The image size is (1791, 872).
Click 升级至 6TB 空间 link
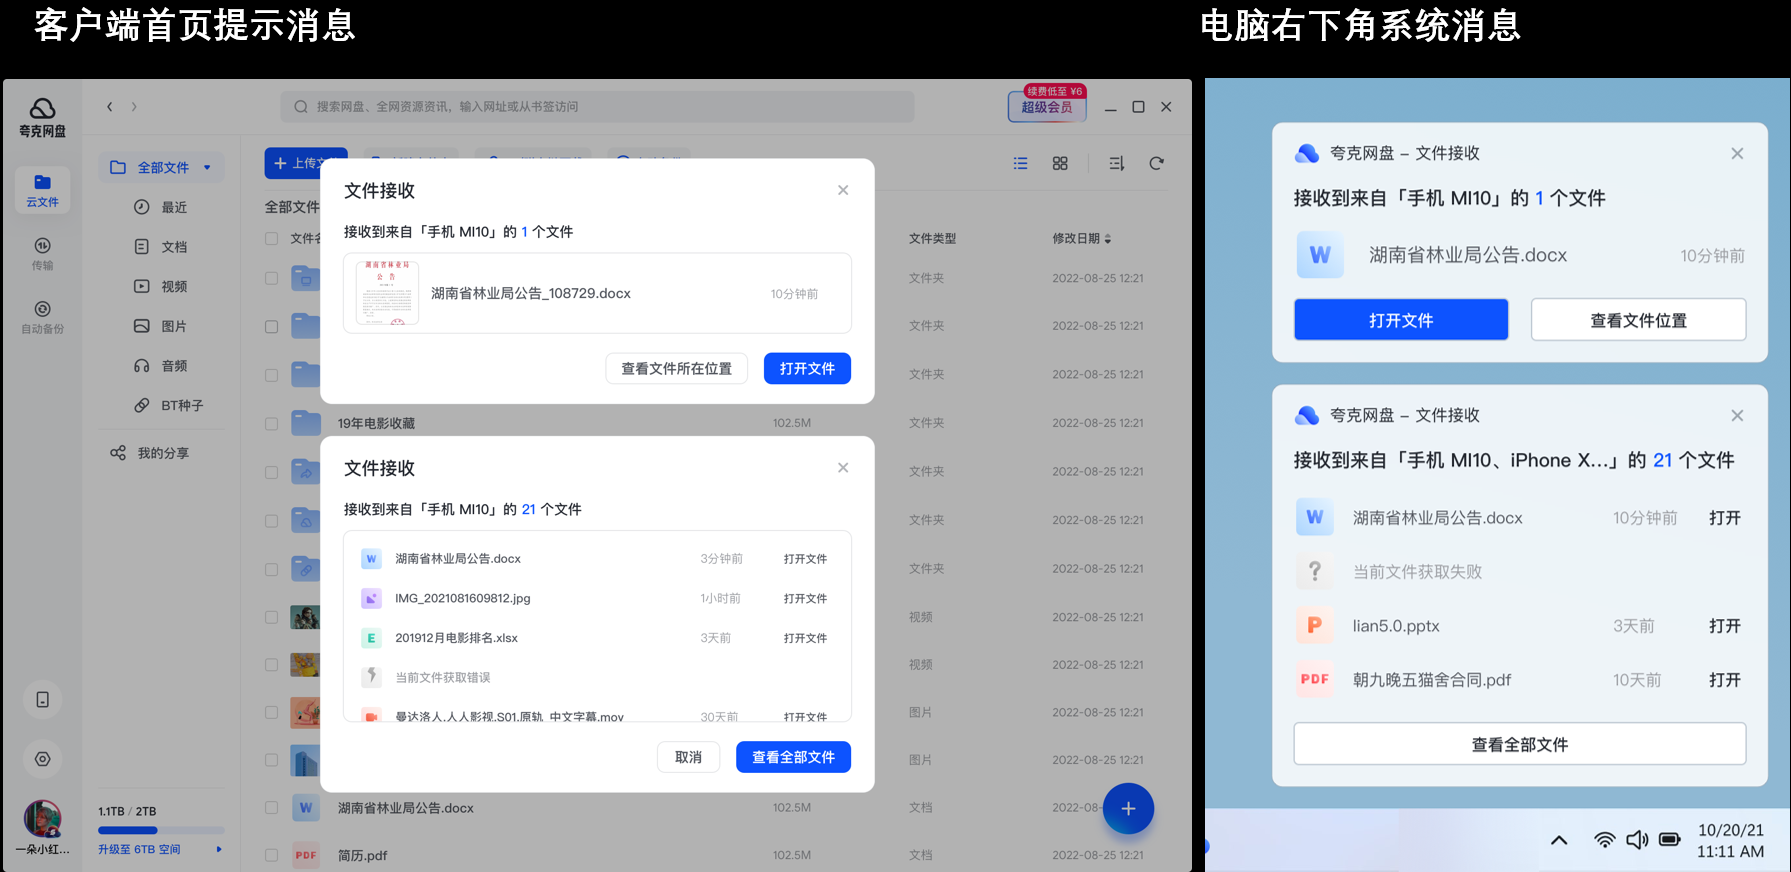tap(139, 849)
